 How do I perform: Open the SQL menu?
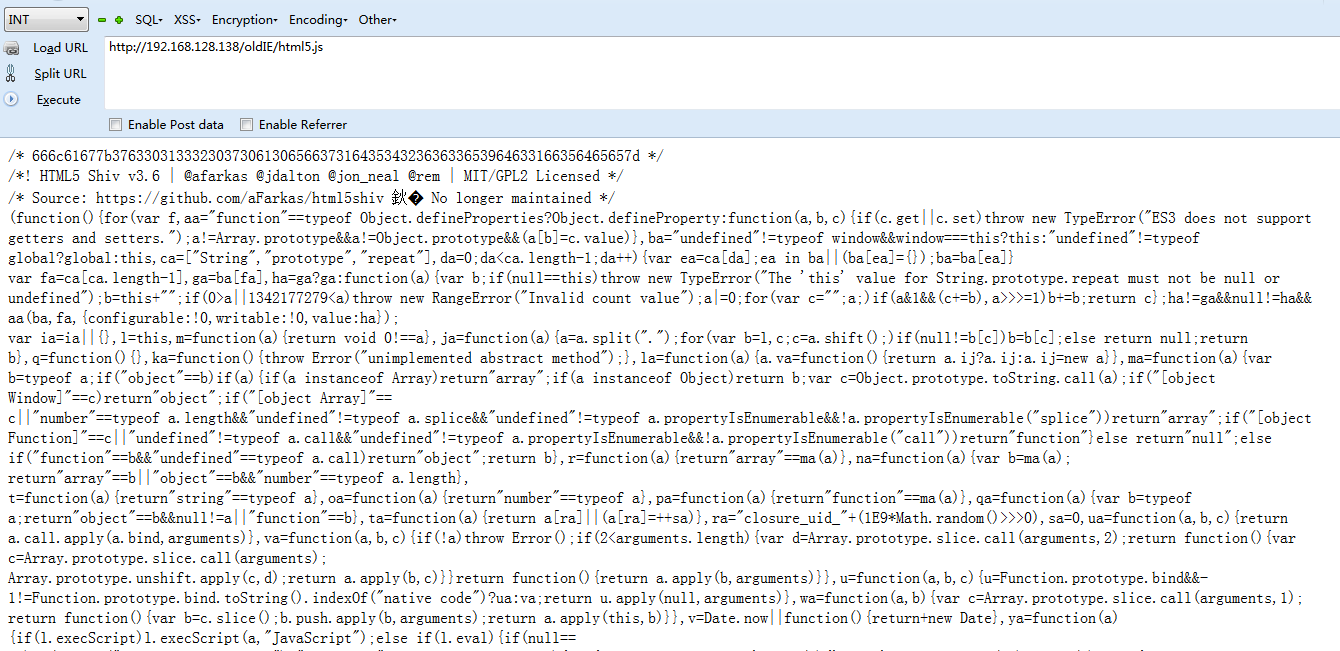pyautogui.click(x=150, y=20)
